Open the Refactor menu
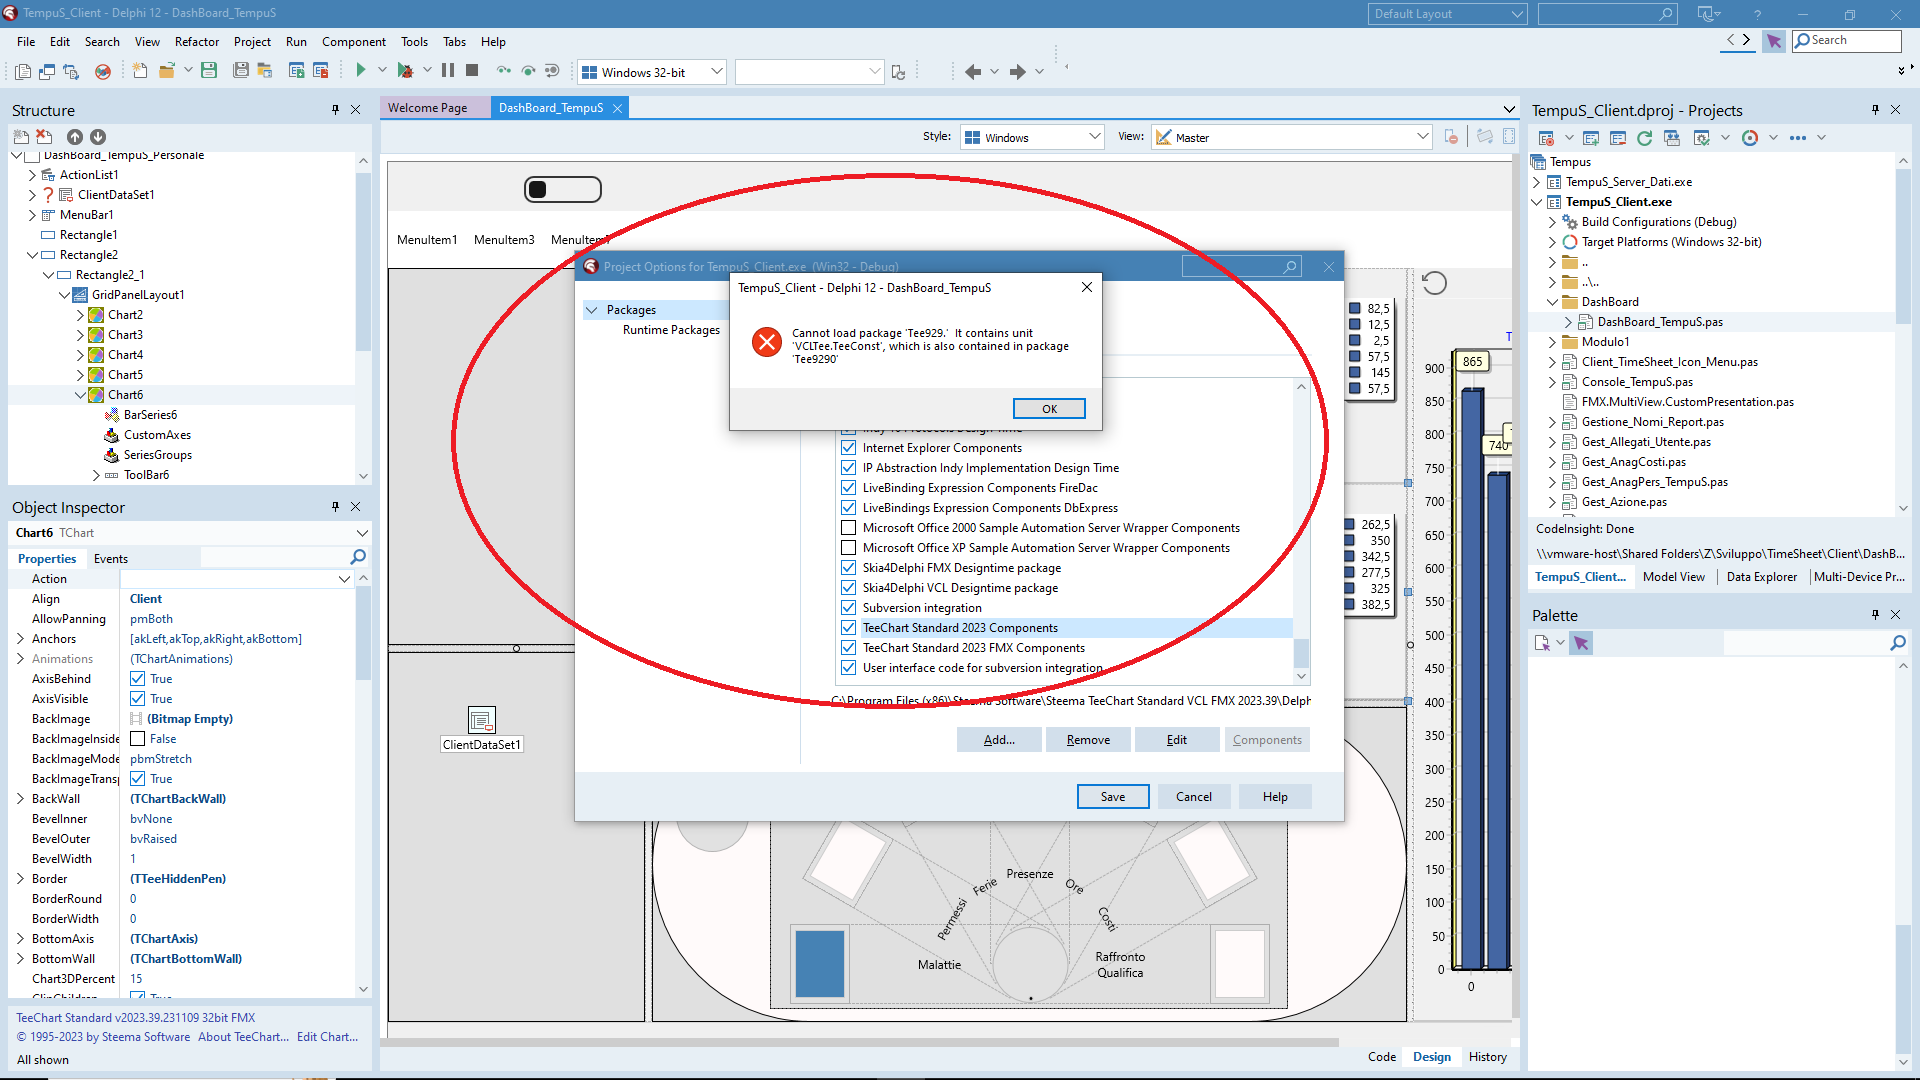Image resolution: width=1920 pixels, height=1080 pixels. click(x=197, y=42)
